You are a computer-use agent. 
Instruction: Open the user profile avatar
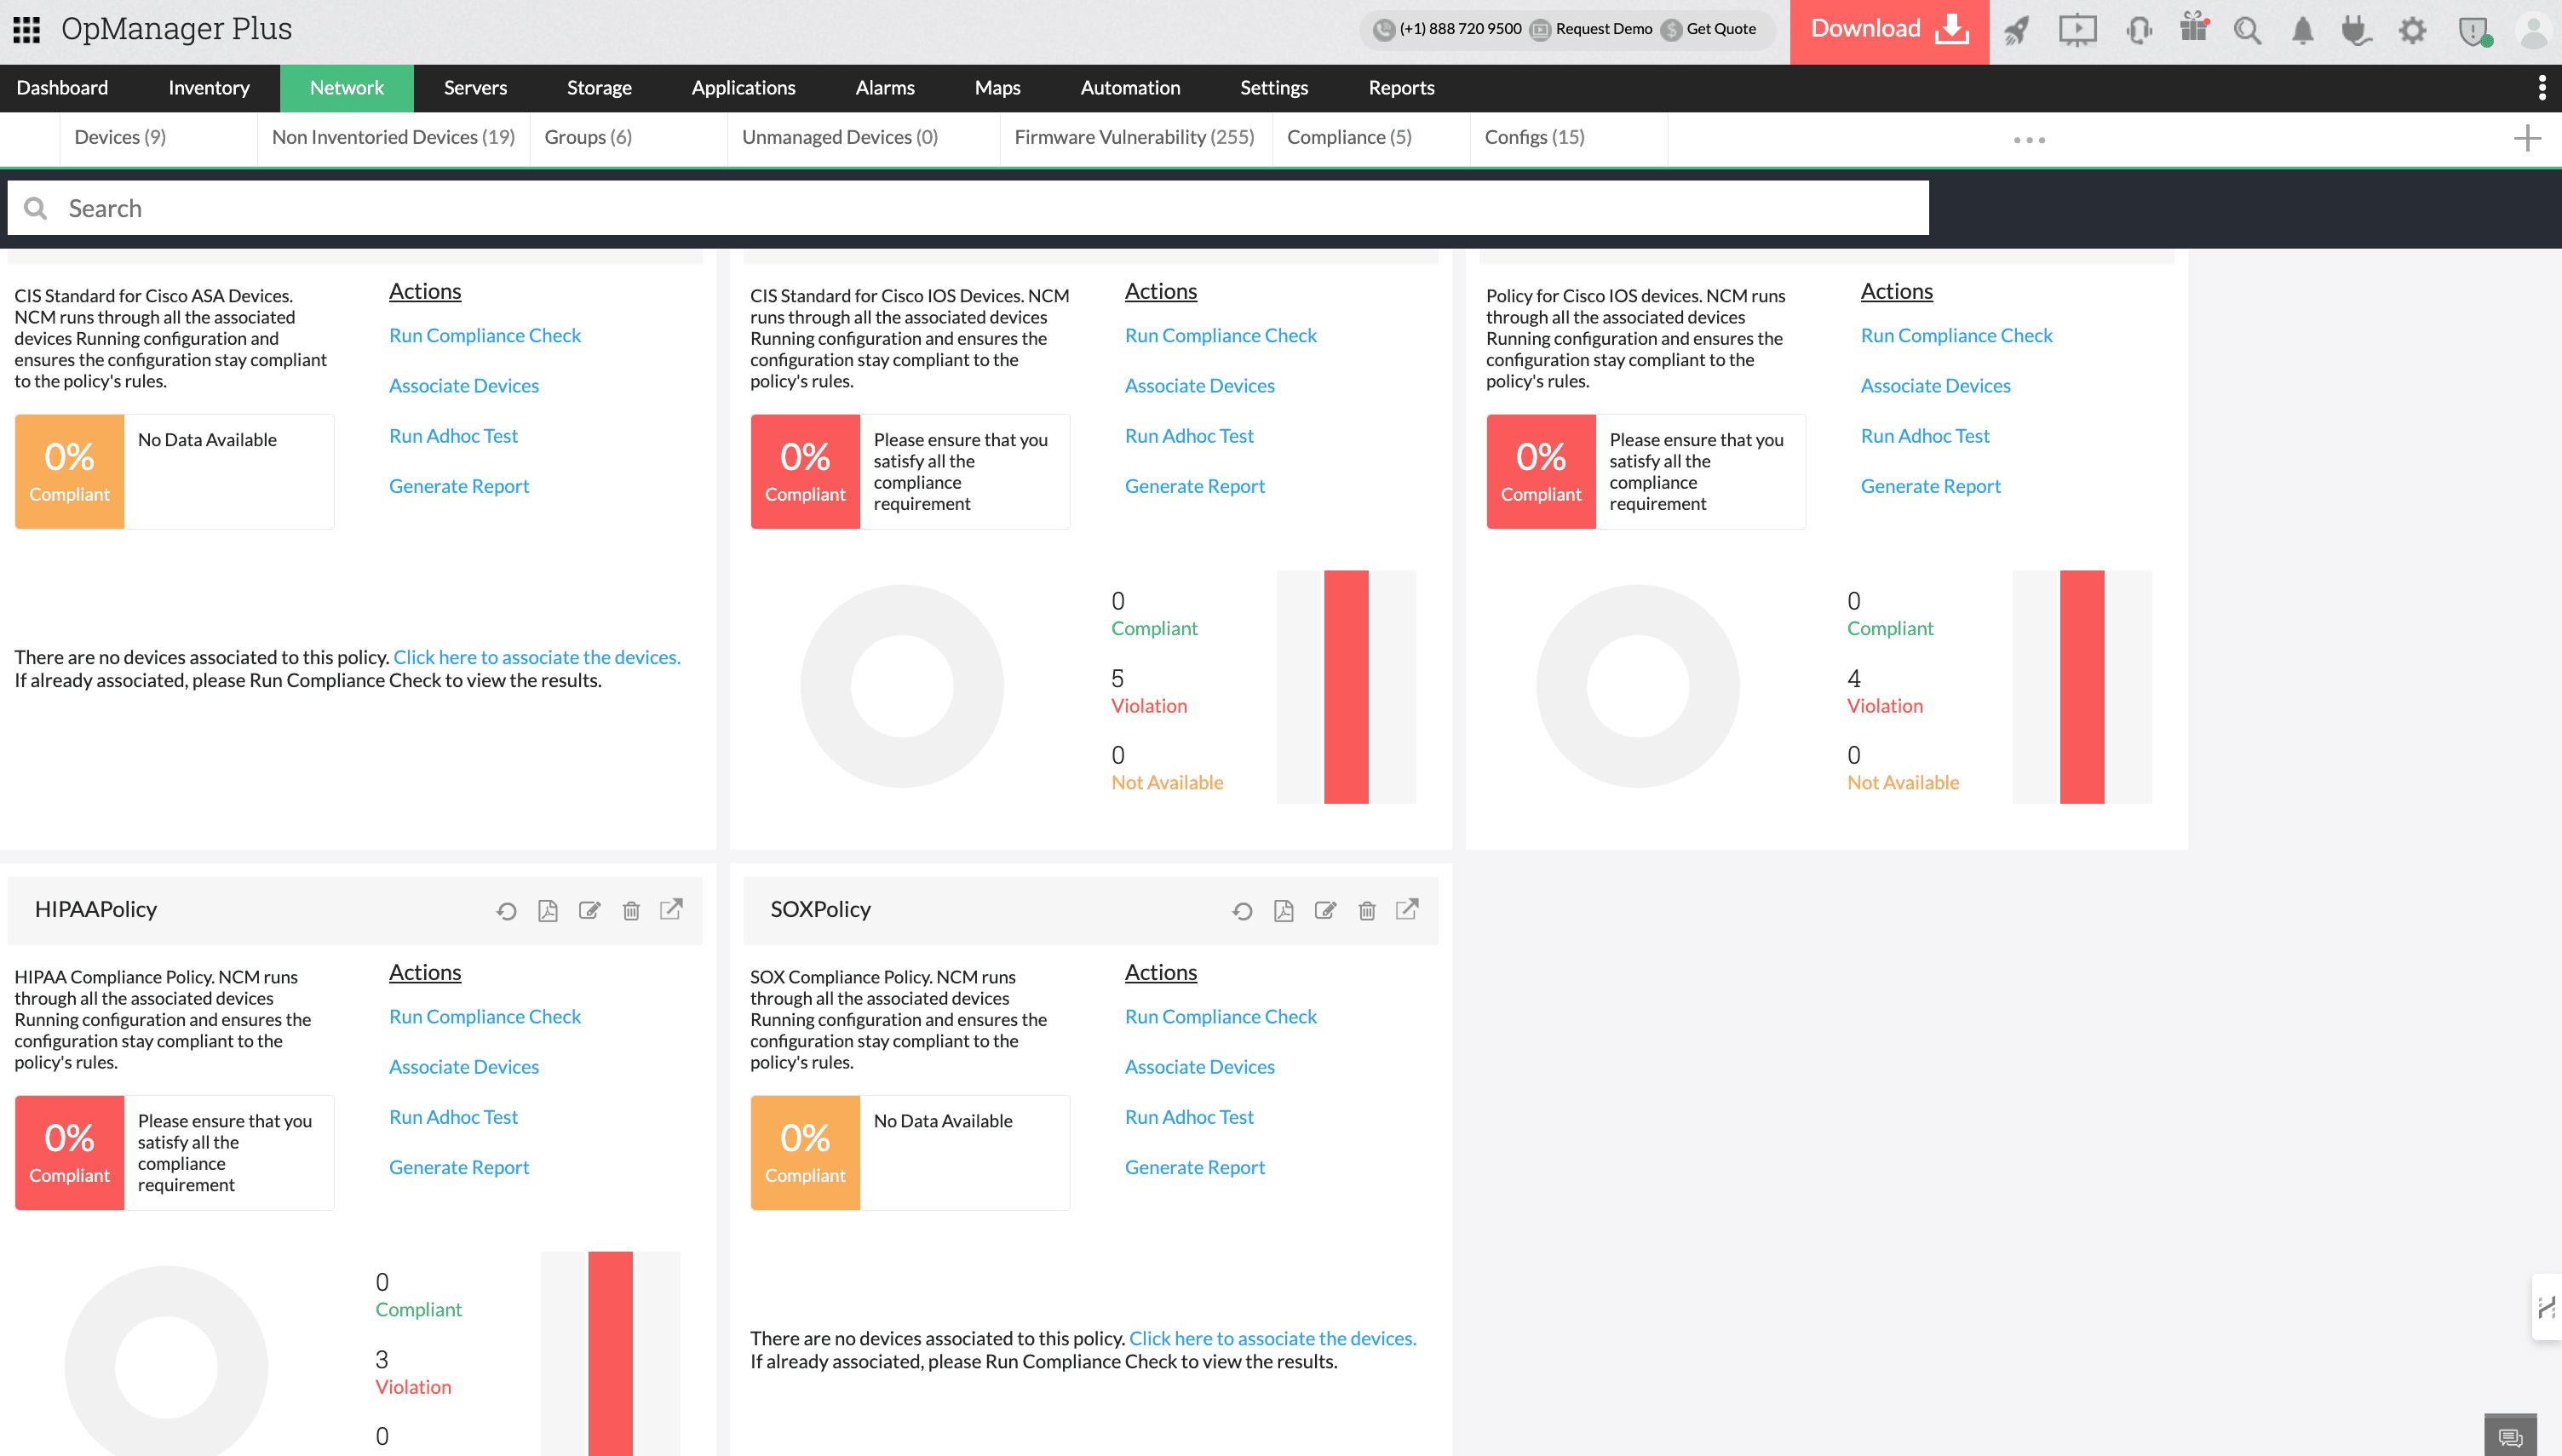[x=2534, y=31]
